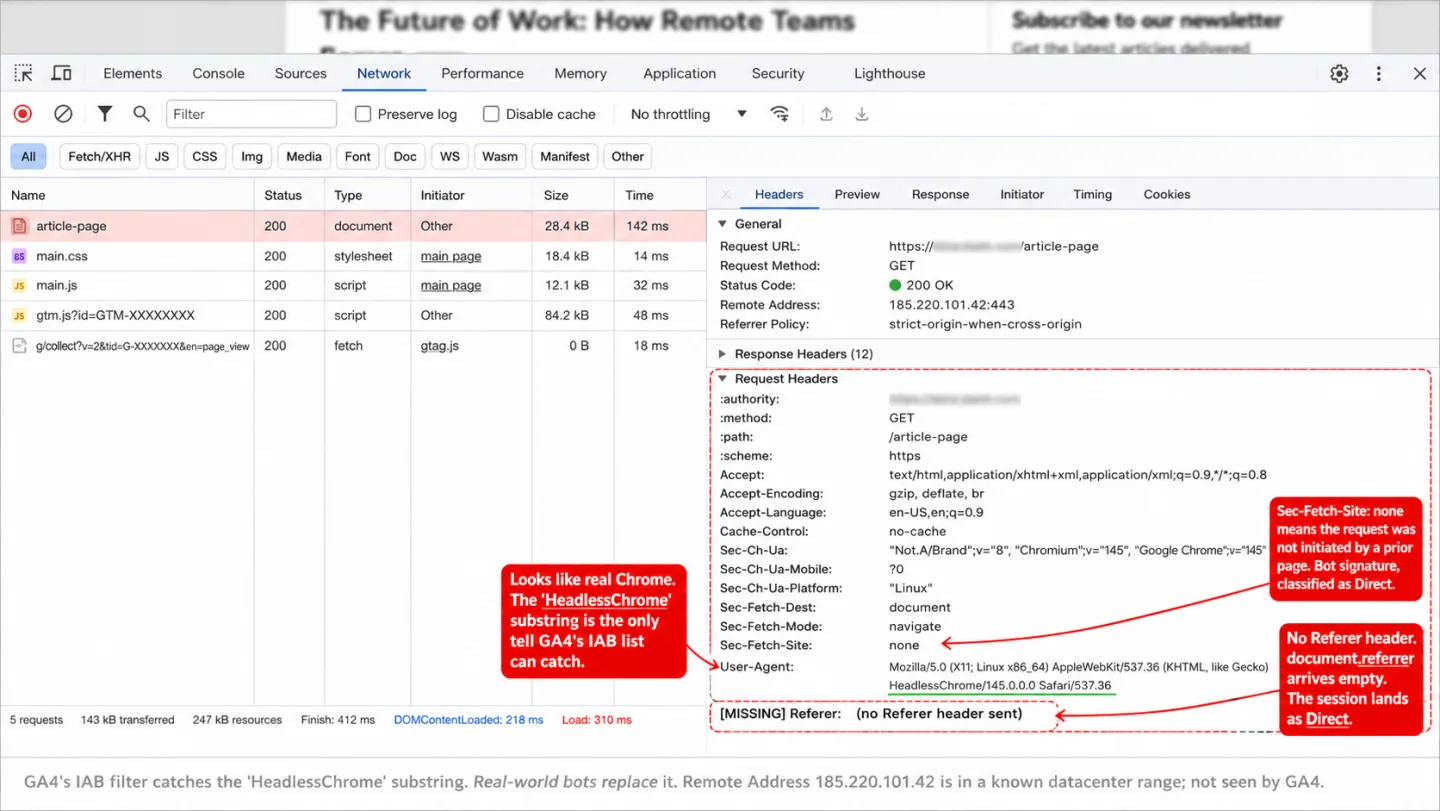The height and width of the screenshot is (811, 1440).
Task: Follow the main page initiator link for main.js
Action: 450,285
